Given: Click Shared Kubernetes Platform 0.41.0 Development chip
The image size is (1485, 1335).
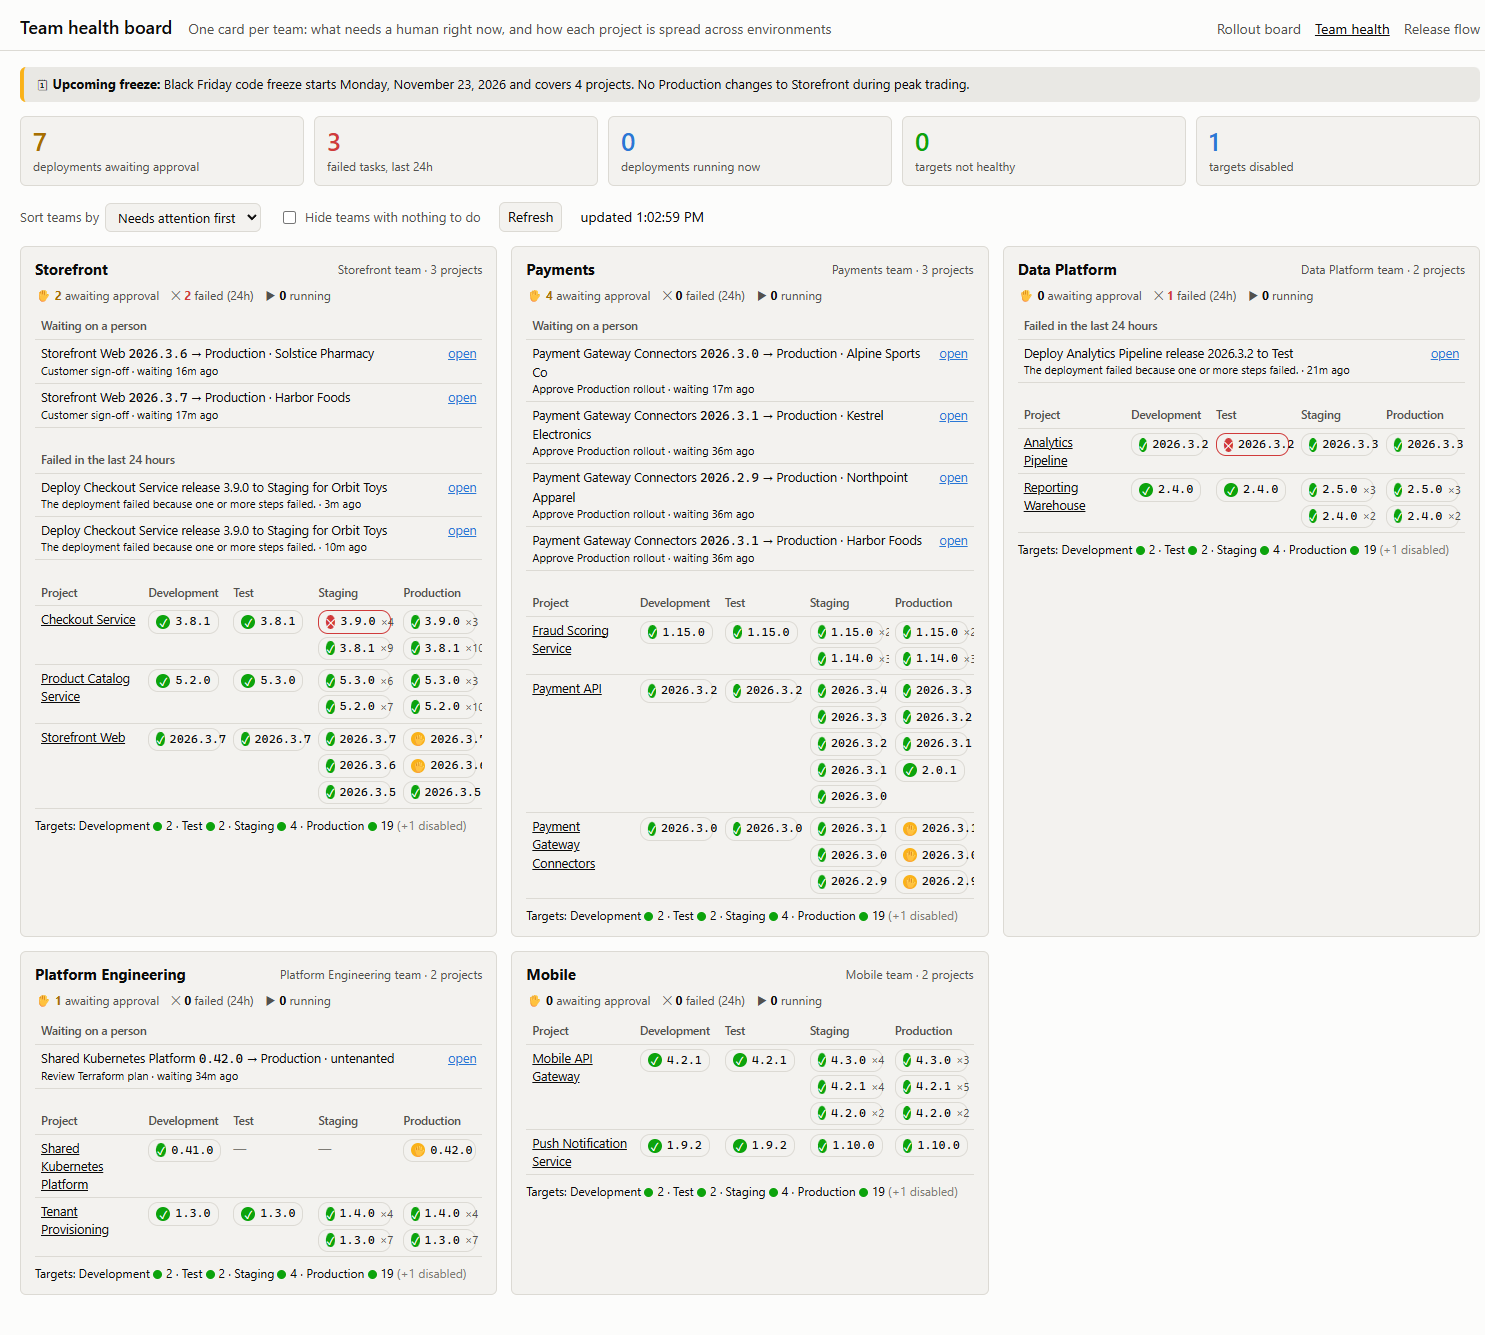Looking at the screenshot, I should point(183,1151).
